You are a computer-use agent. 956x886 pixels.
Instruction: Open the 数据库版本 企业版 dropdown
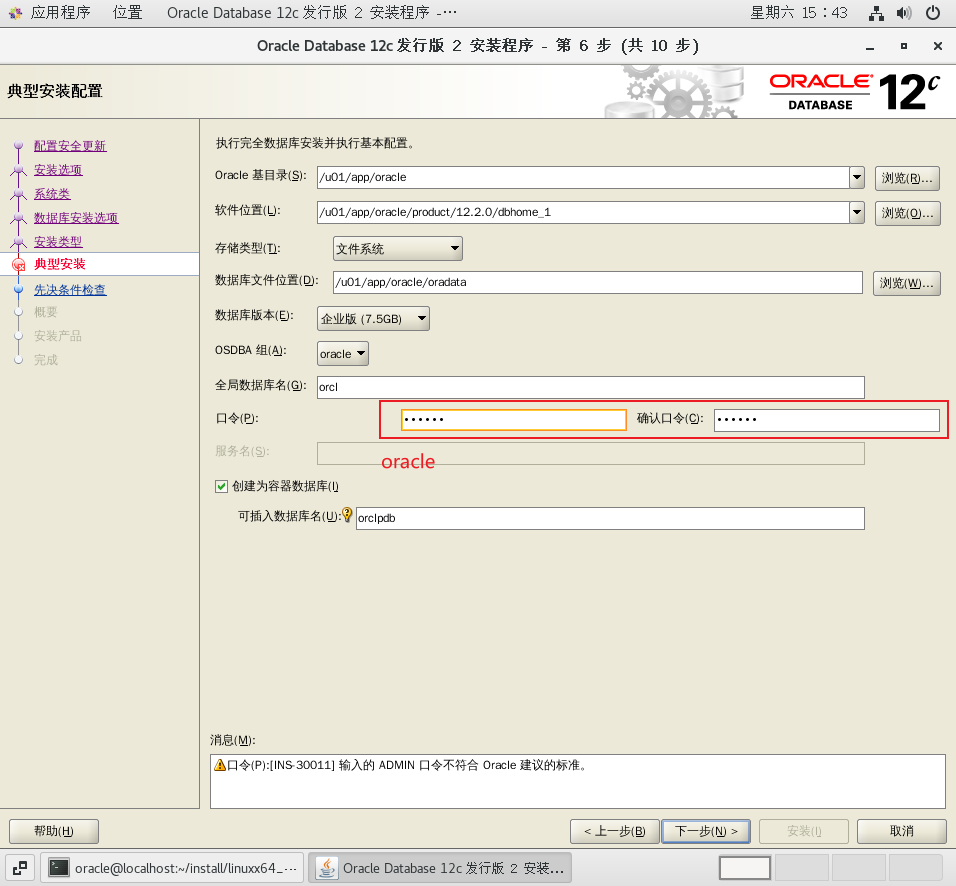tap(373, 318)
